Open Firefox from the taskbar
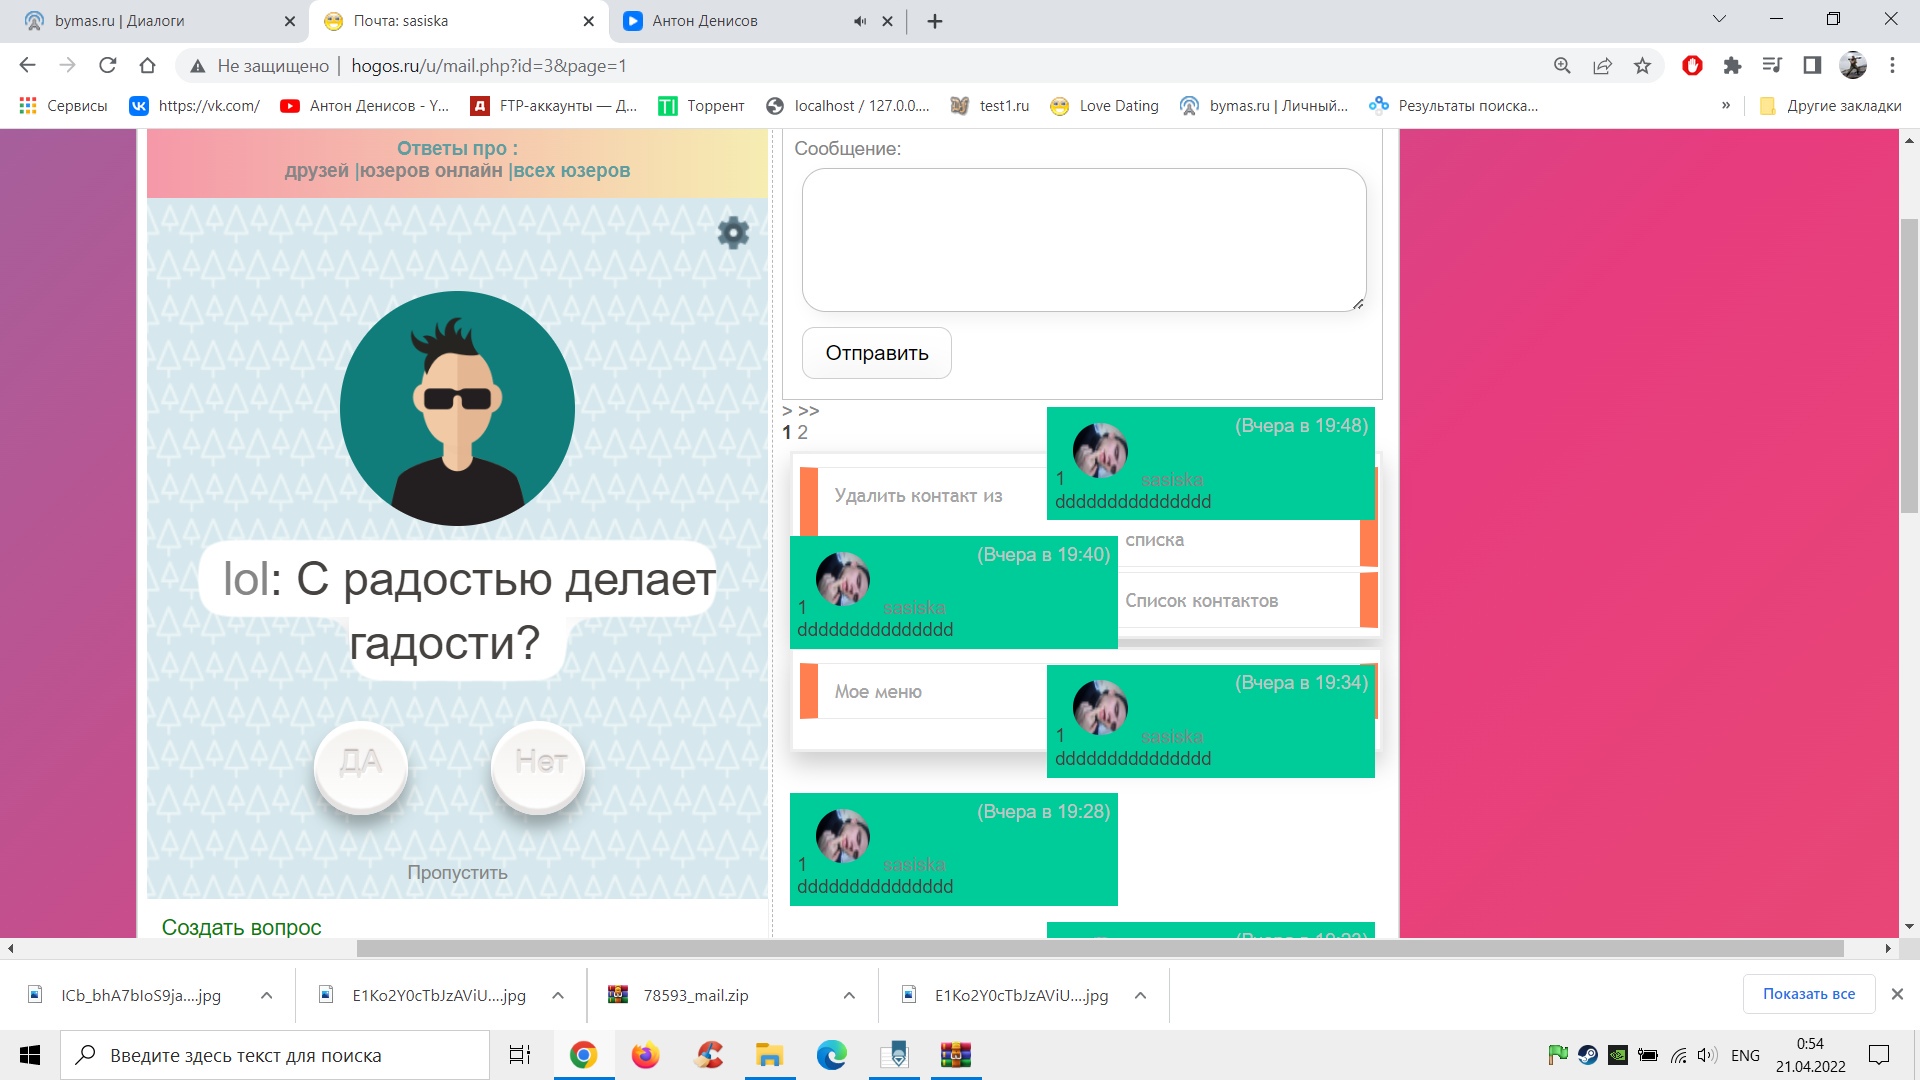Viewport: 1920px width, 1080px height. point(646,1055)
